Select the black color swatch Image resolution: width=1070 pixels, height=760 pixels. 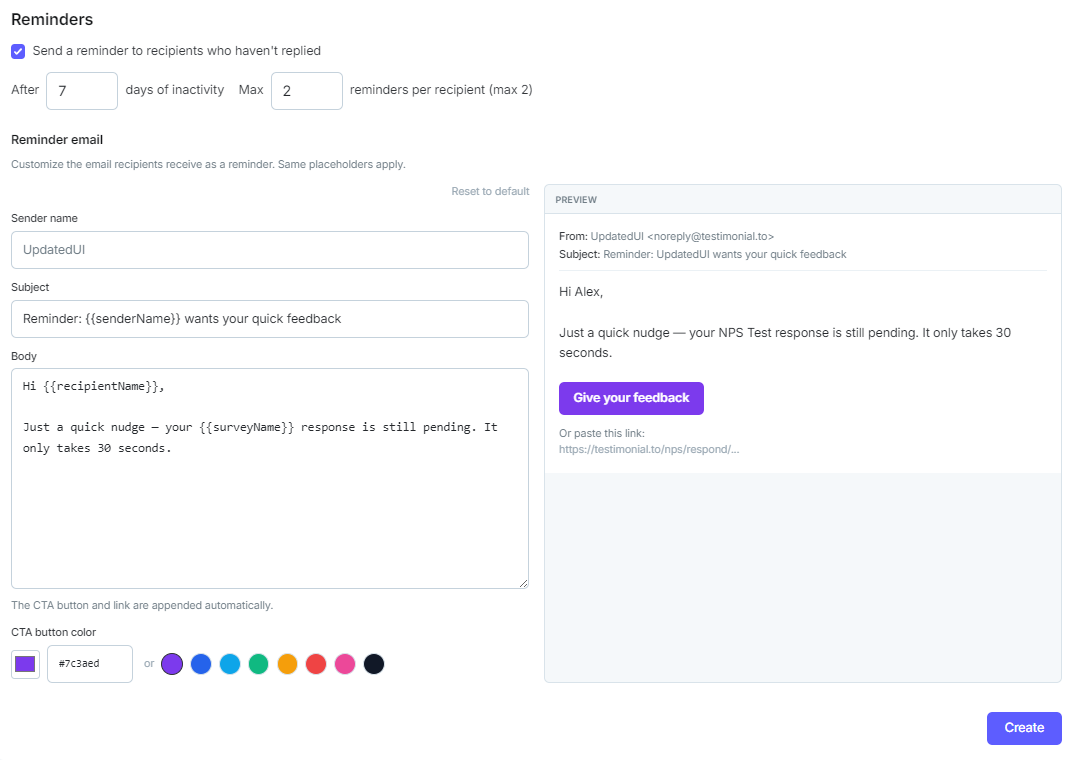pyautogui.click(x=374, y=664)
